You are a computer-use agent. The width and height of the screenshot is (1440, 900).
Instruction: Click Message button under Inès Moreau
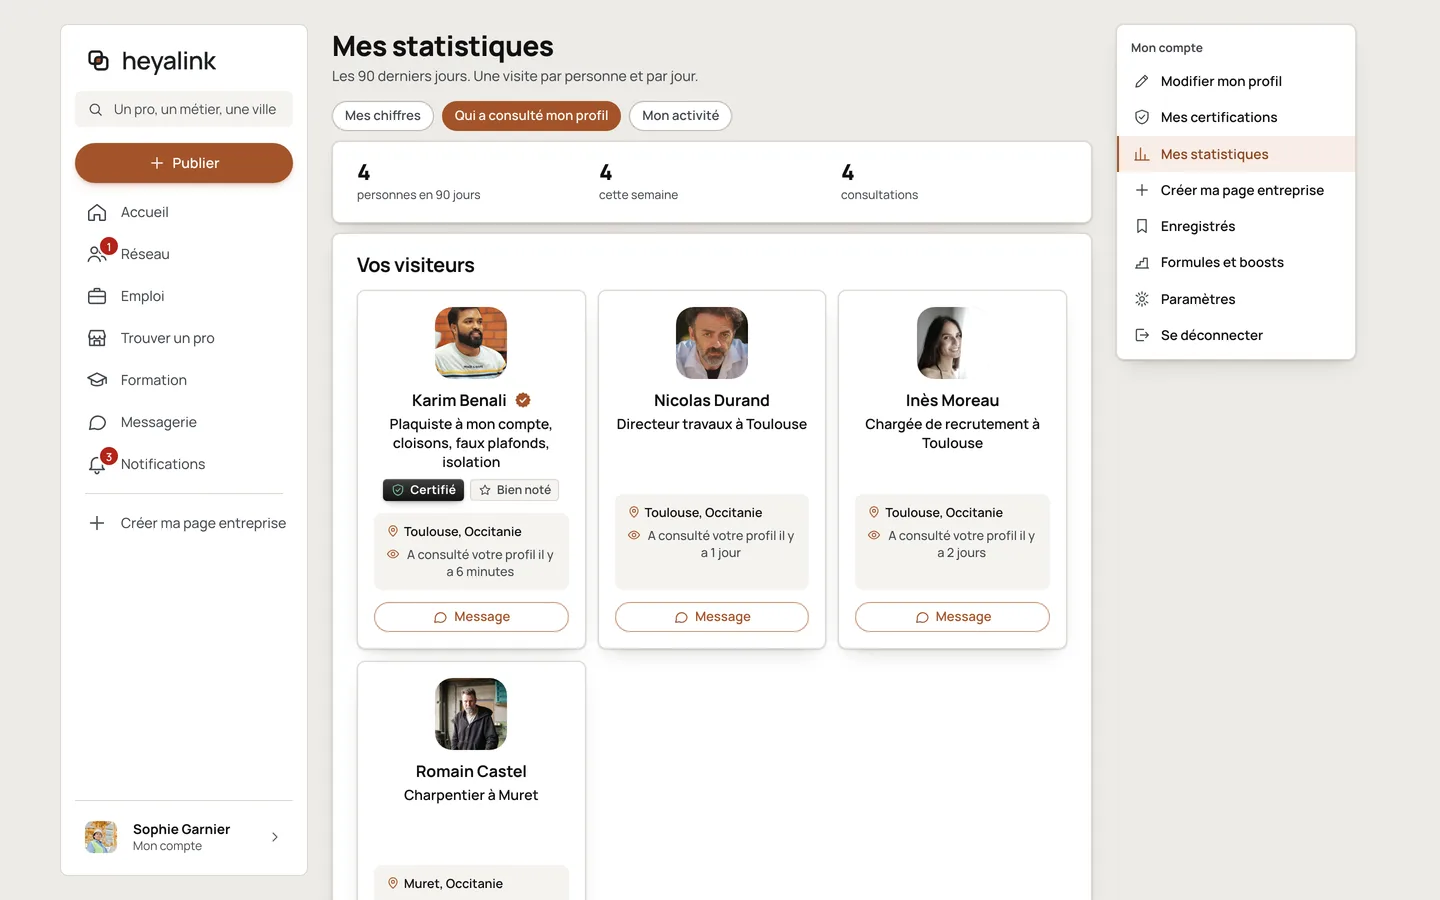(952, 617)
